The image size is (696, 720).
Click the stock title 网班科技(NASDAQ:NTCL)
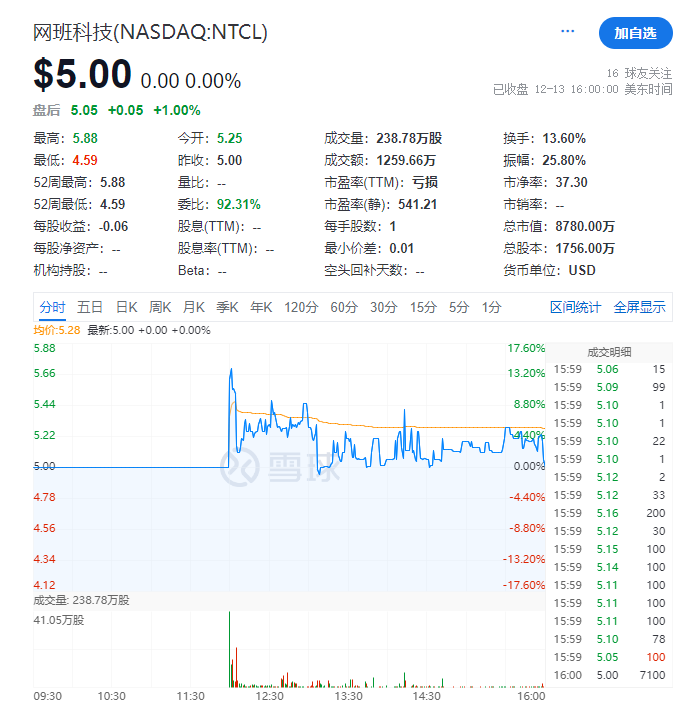click(x=150, y=32)
